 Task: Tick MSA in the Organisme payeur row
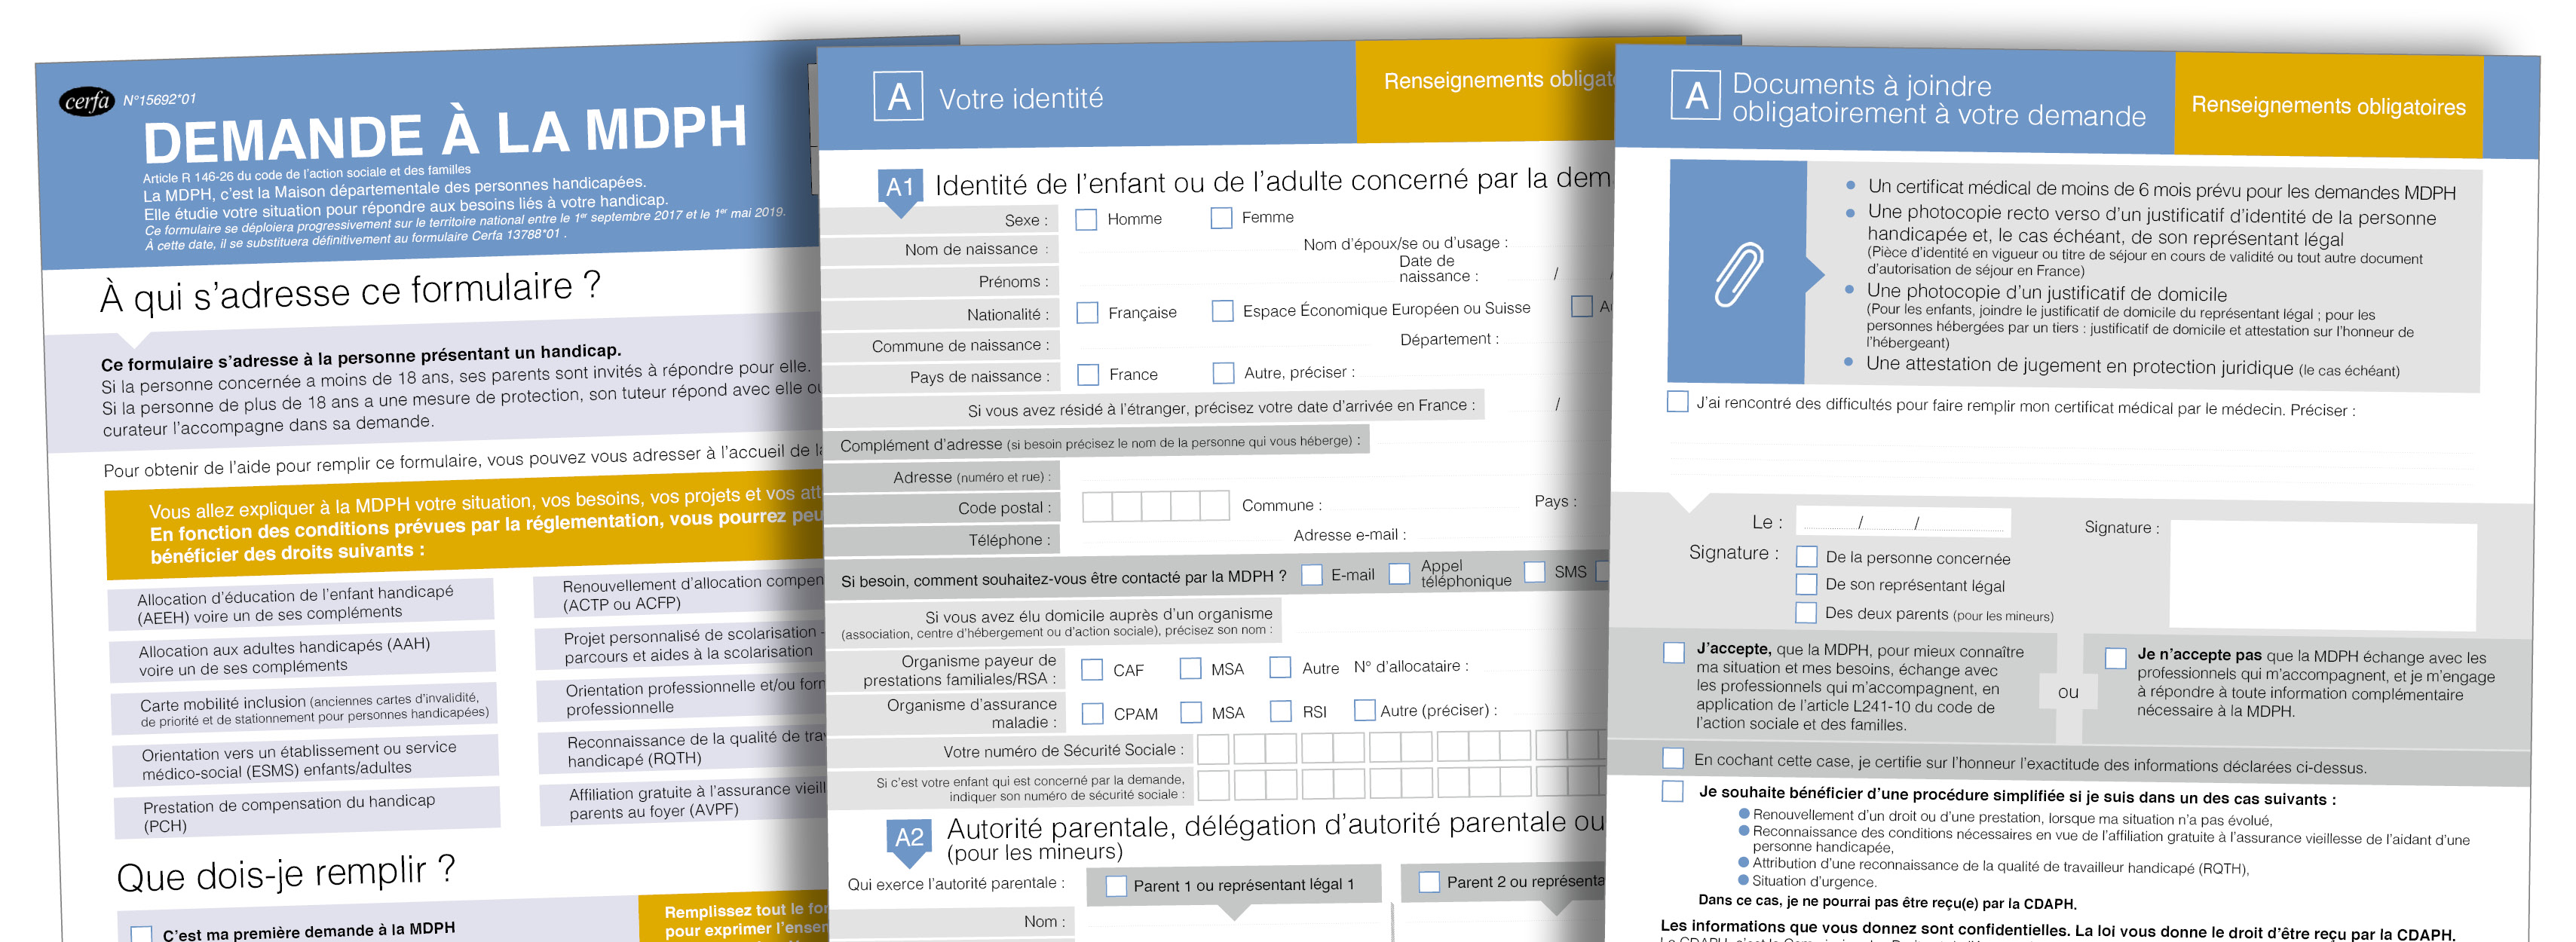[1190, 668]
